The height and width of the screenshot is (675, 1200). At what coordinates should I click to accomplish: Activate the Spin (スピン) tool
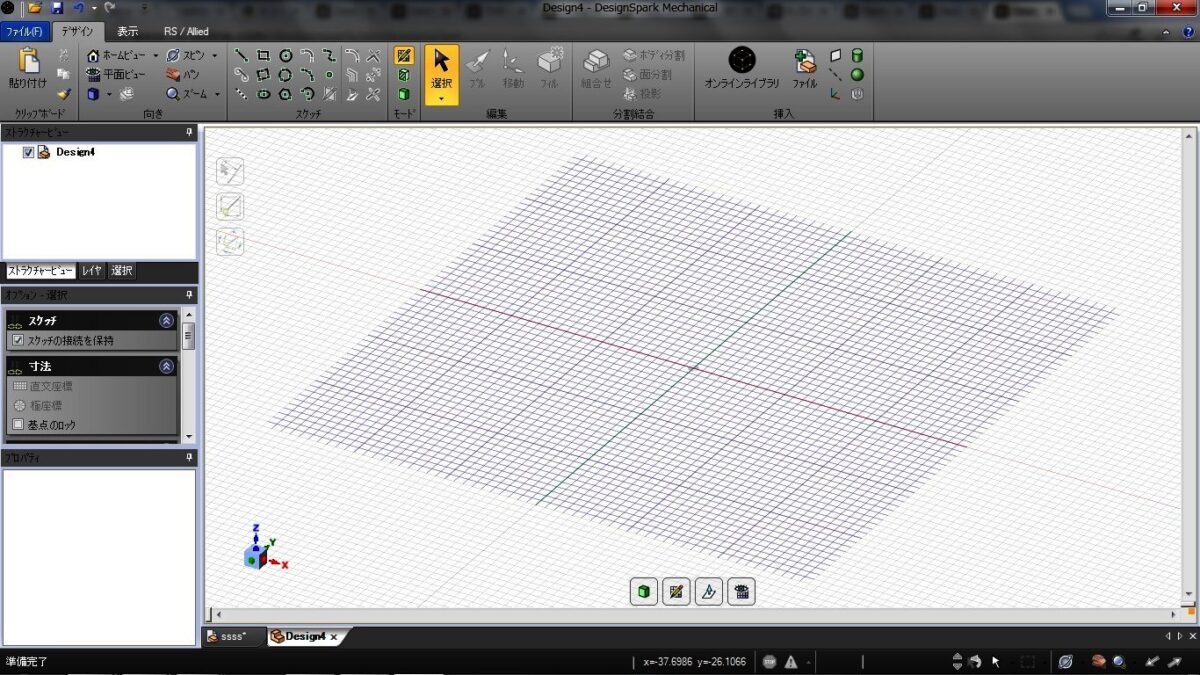[x=186, y=56]
